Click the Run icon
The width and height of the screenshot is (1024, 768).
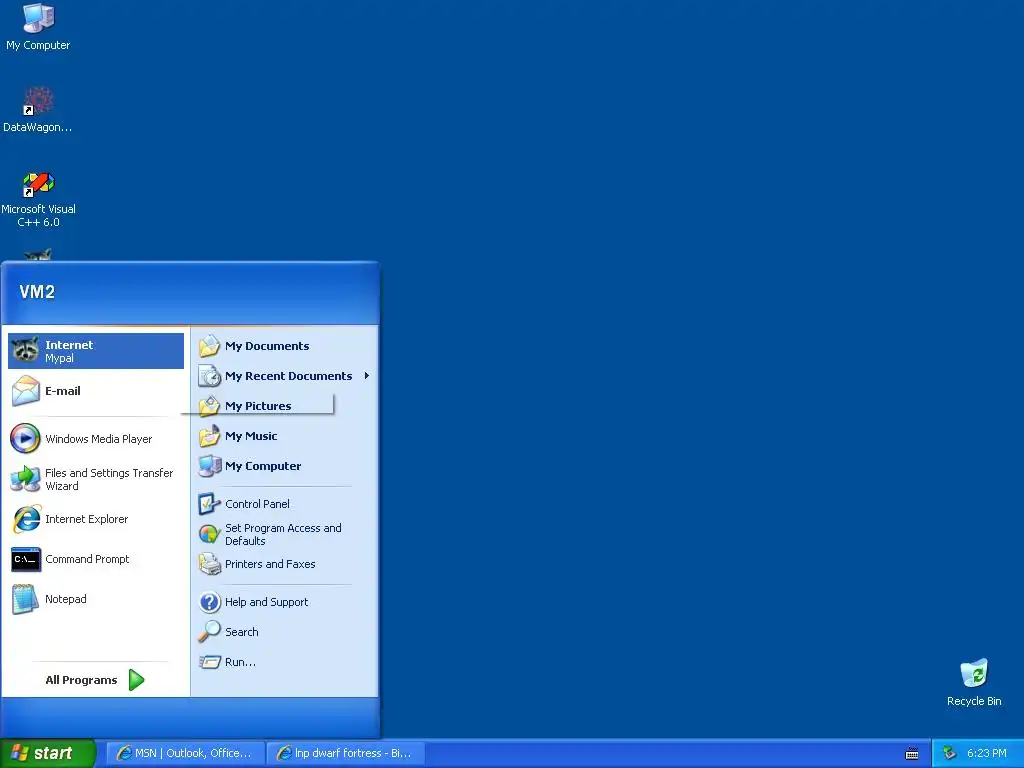[x=210, y=662]
